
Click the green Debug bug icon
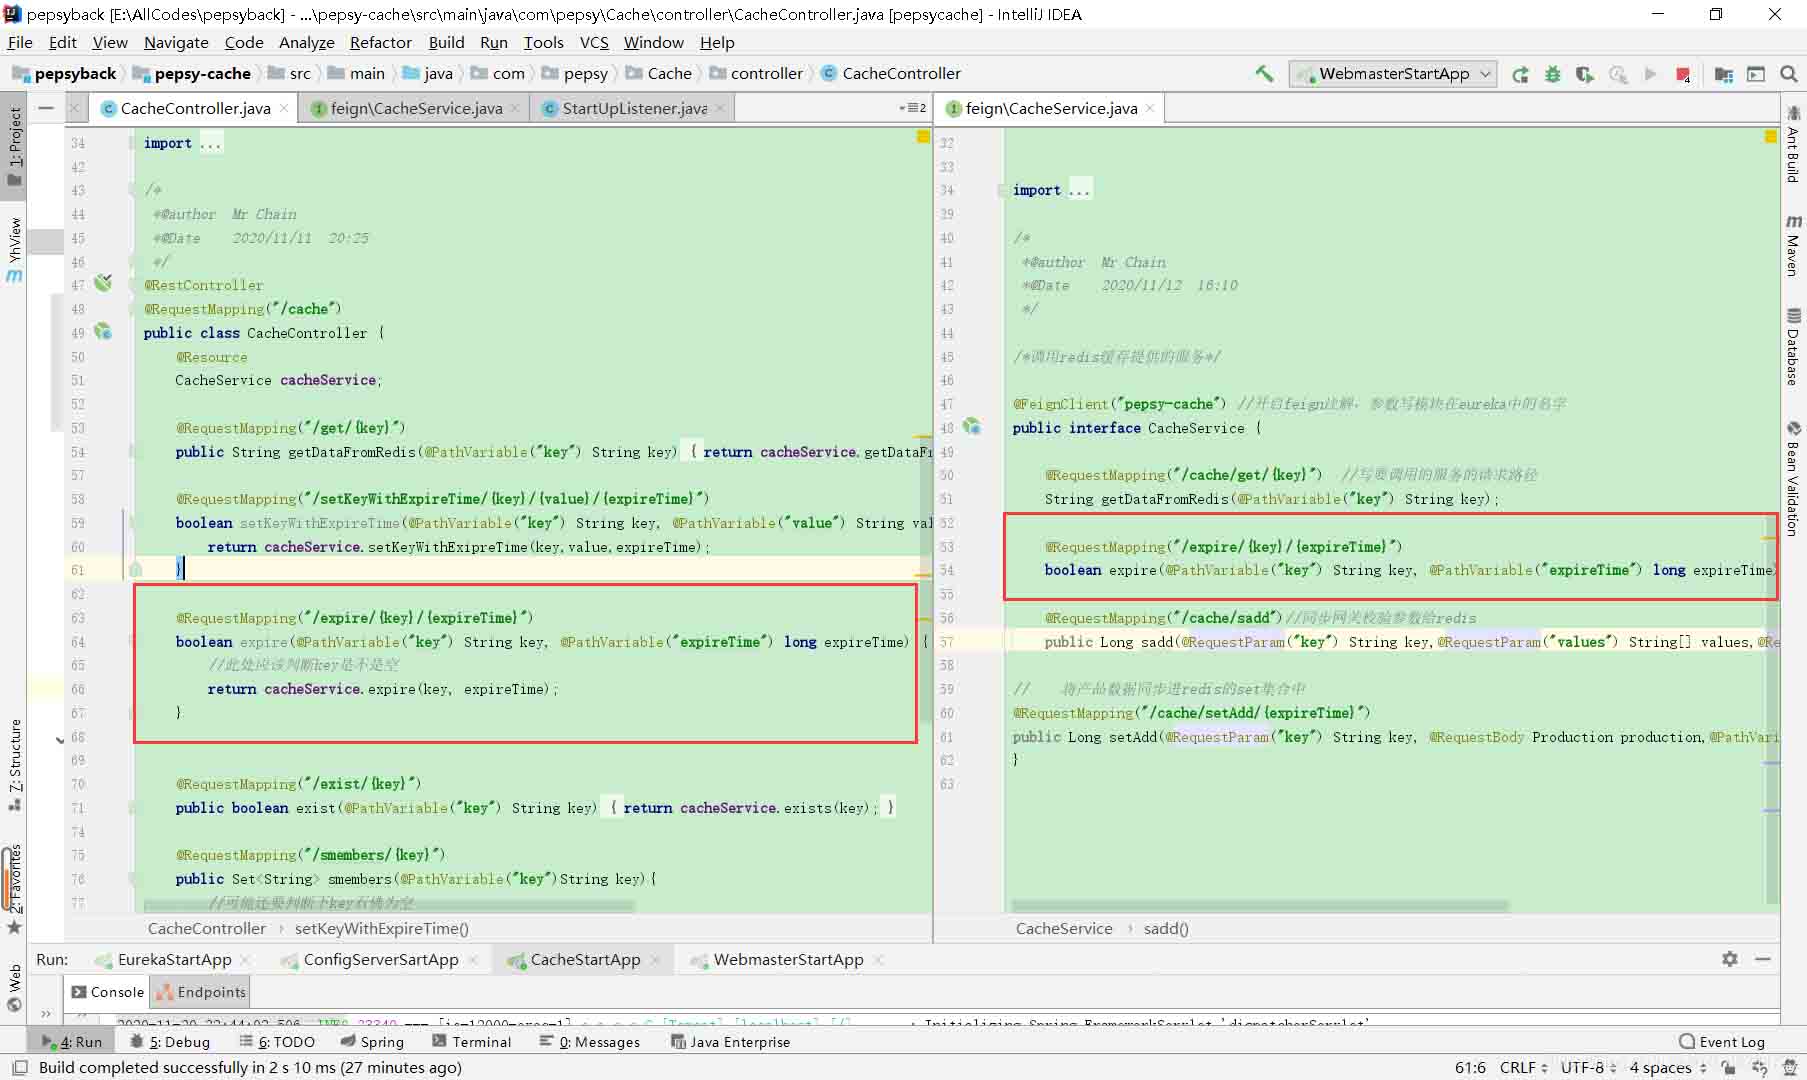point(1552,74)
